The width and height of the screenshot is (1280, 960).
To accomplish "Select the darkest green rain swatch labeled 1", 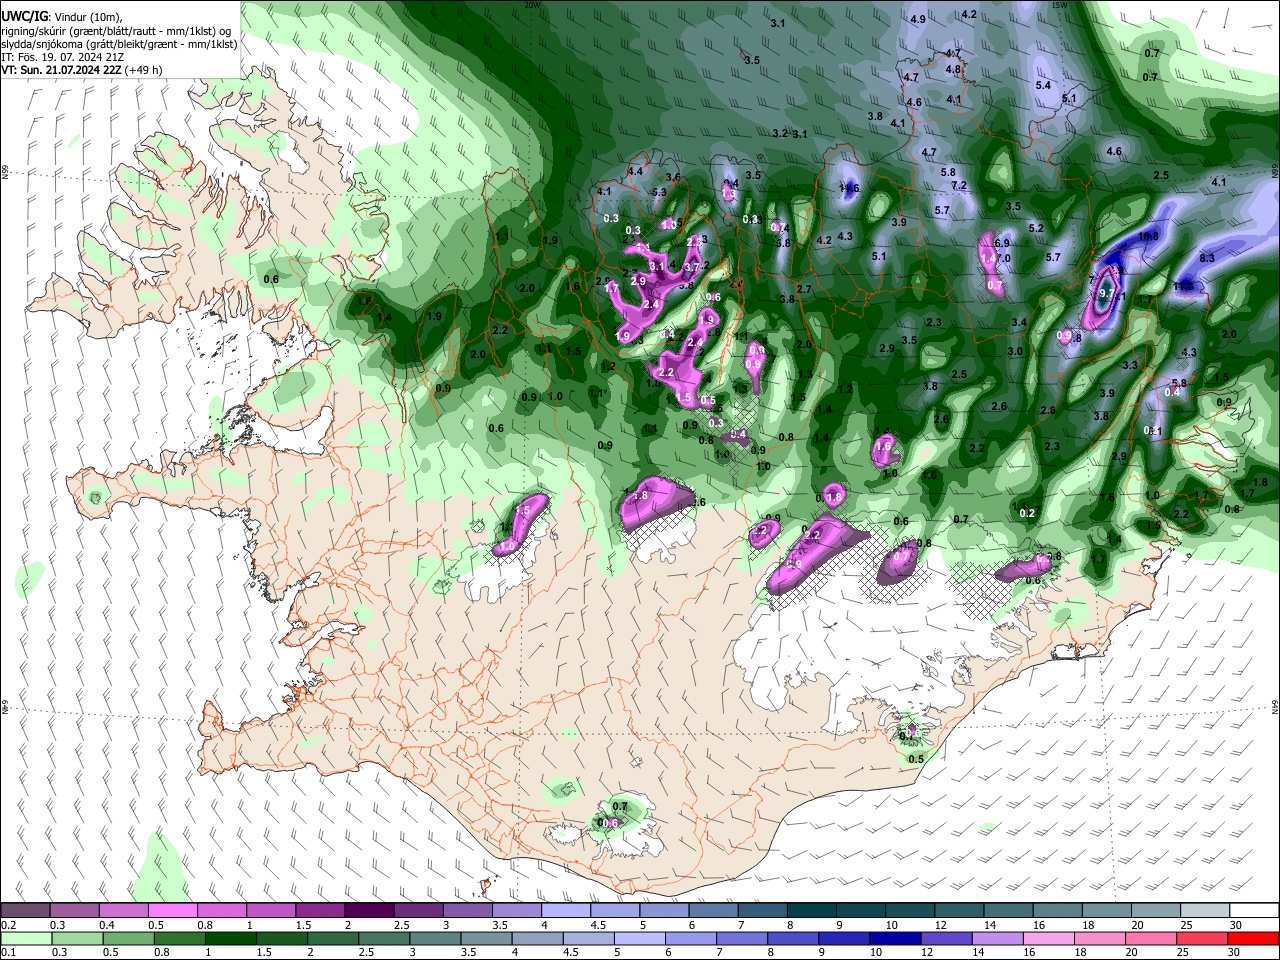I will pyautogui.click(x=229, y=938).
